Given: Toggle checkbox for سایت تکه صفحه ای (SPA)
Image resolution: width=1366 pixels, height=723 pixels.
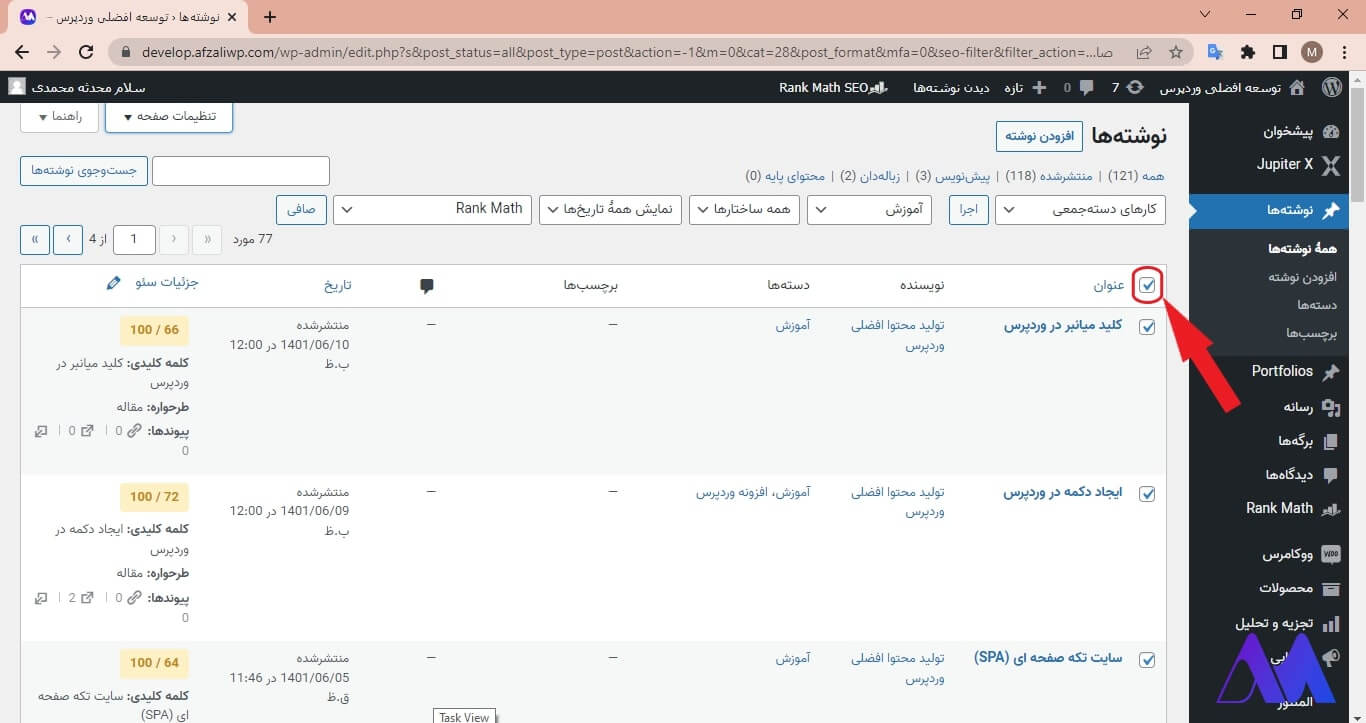Looking at the screenshot, I should tap(1147, 659).
